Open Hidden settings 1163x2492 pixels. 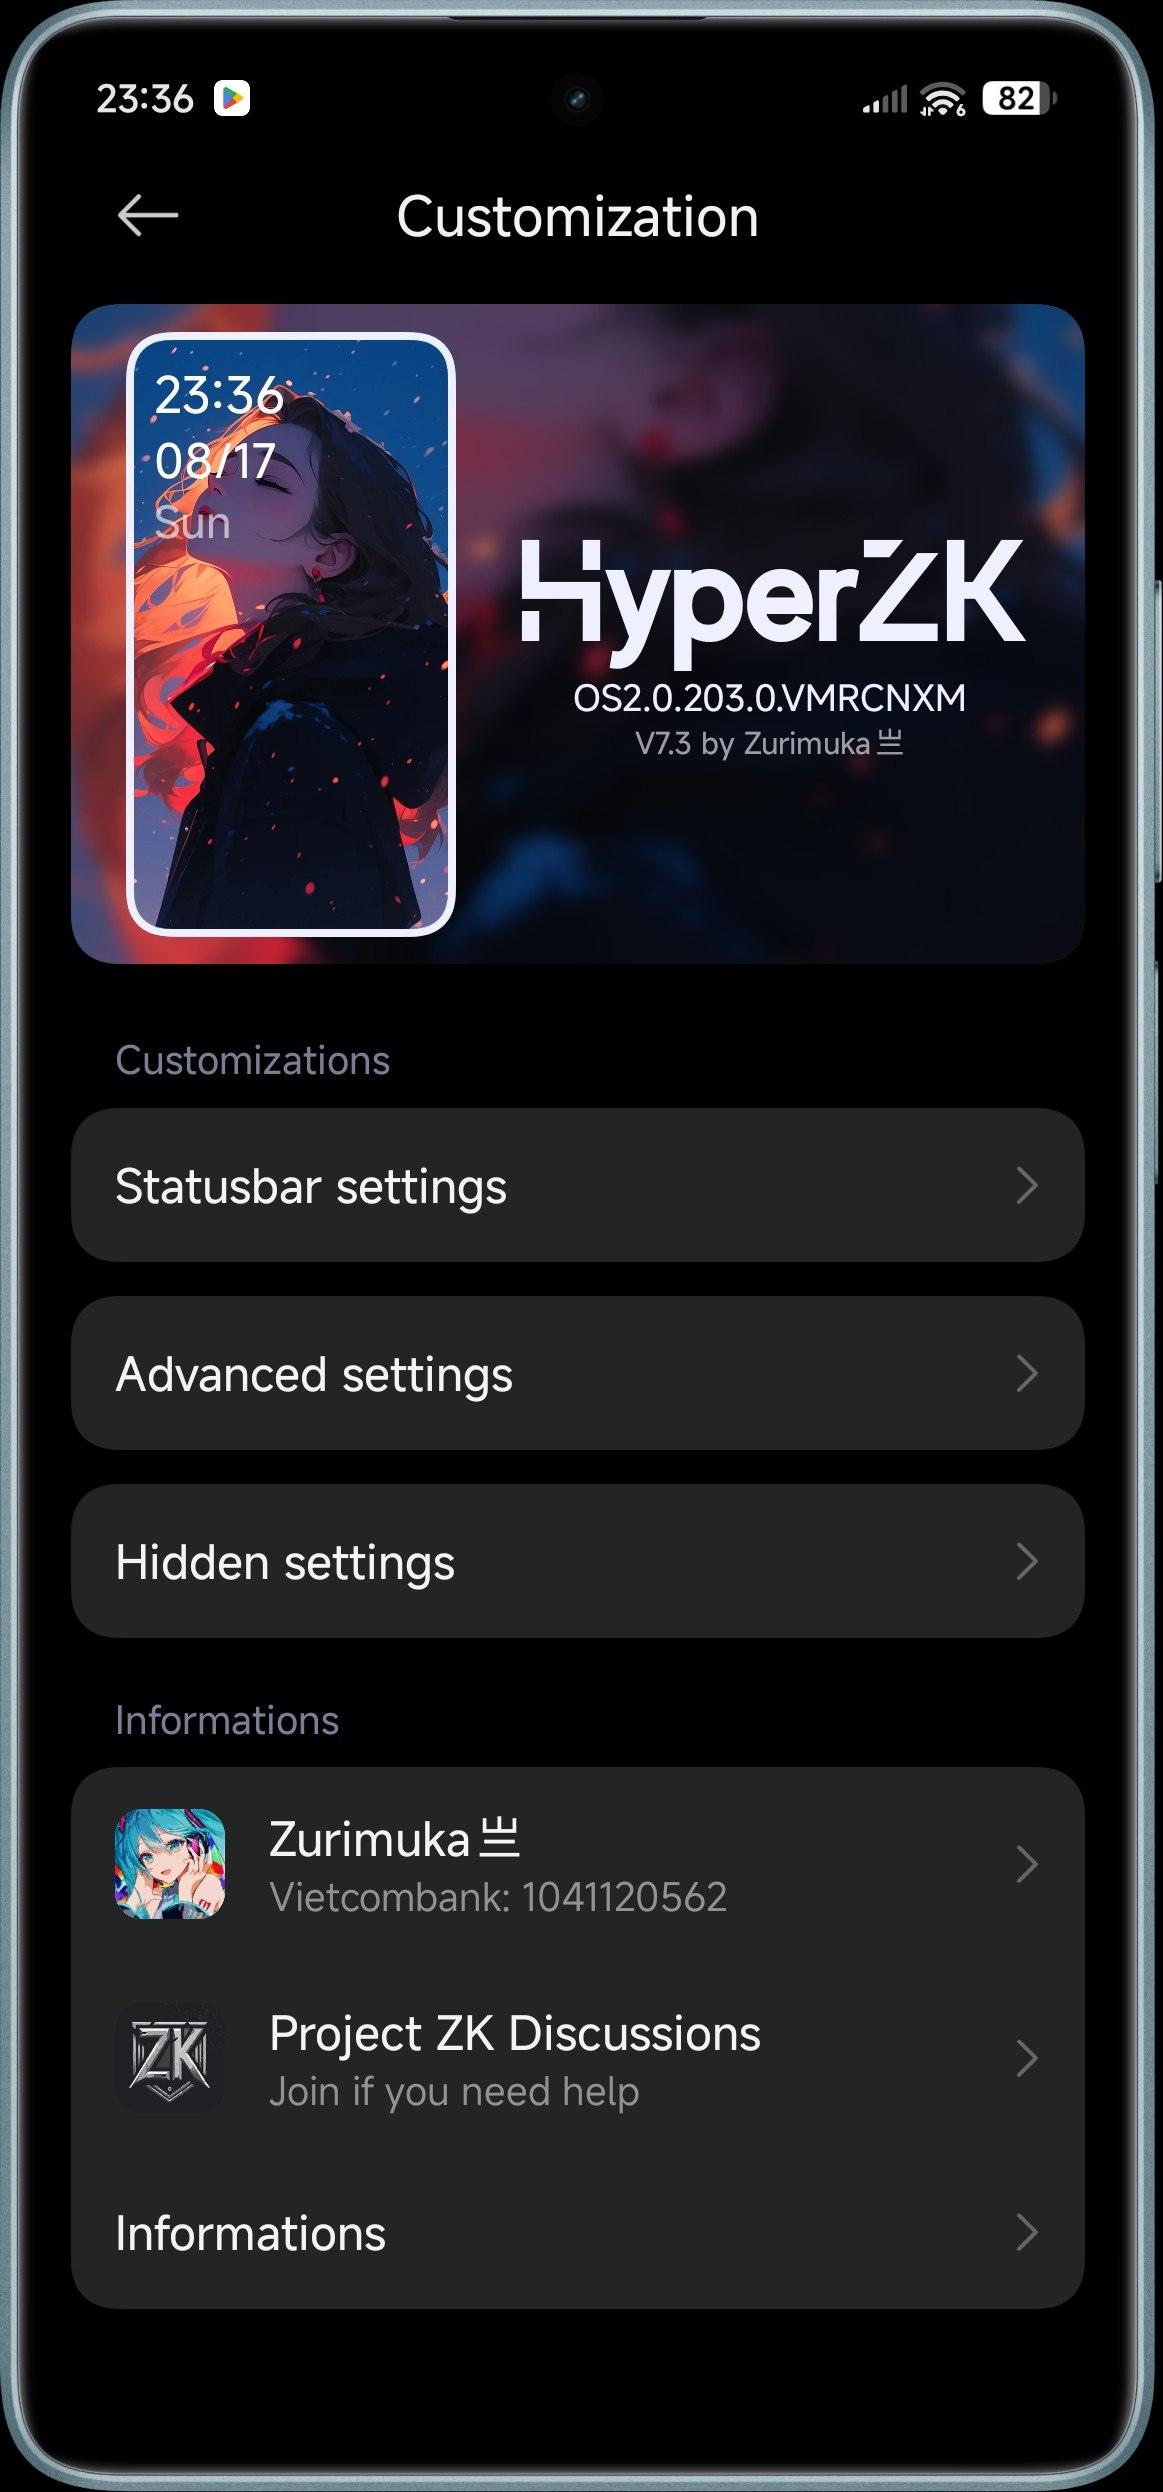coord(578,1561)
